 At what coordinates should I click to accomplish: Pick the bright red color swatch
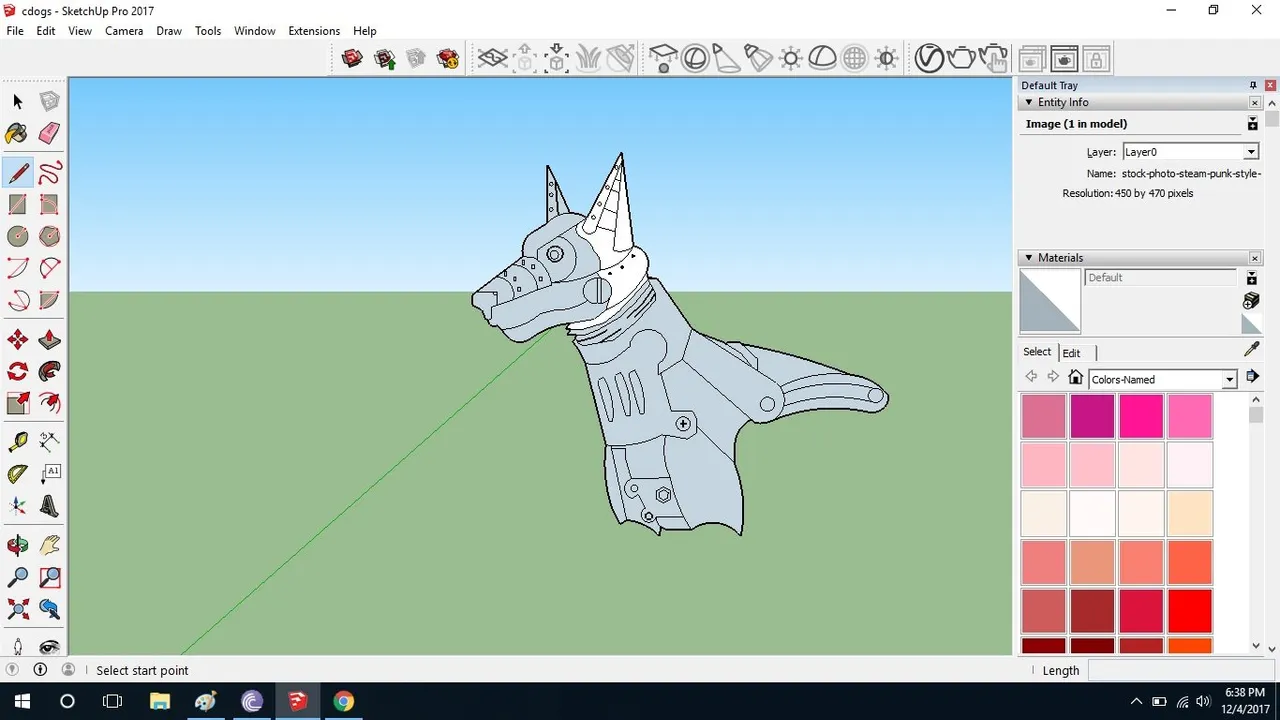point(1189,611)
